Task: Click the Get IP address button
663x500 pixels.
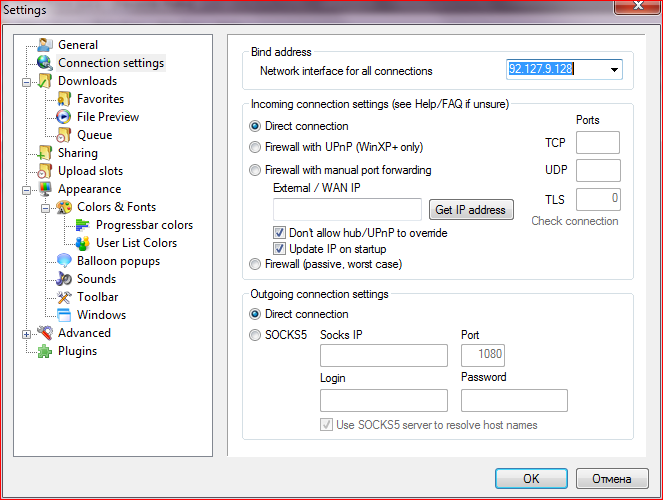Action: pos(471,210)
